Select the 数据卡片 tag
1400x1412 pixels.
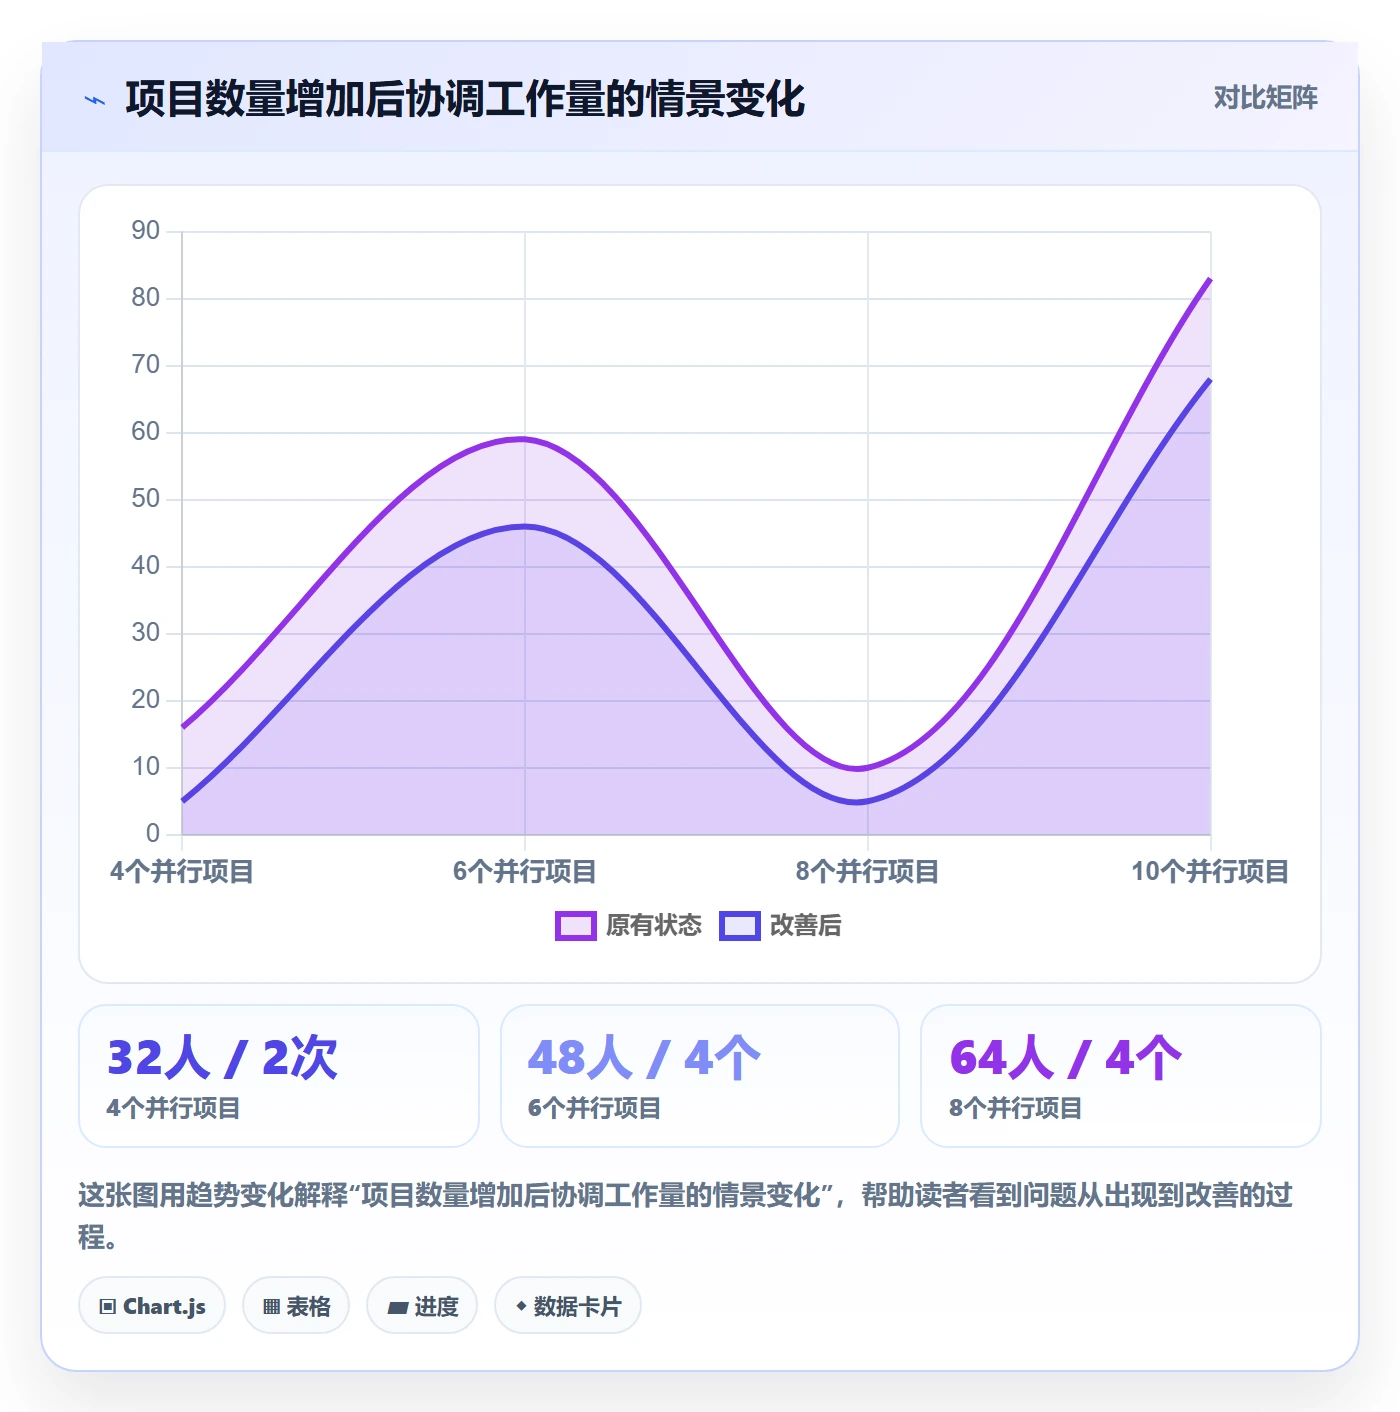tap(568, 1305)
